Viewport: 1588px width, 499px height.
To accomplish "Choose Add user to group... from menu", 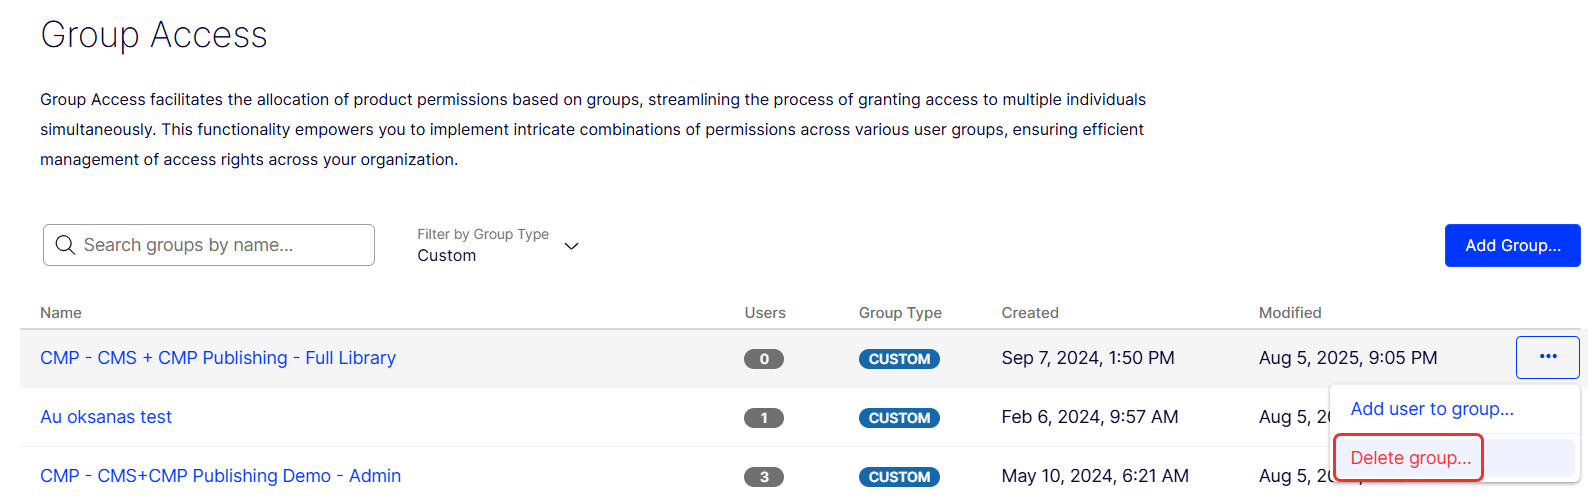I will [1431, 409].
